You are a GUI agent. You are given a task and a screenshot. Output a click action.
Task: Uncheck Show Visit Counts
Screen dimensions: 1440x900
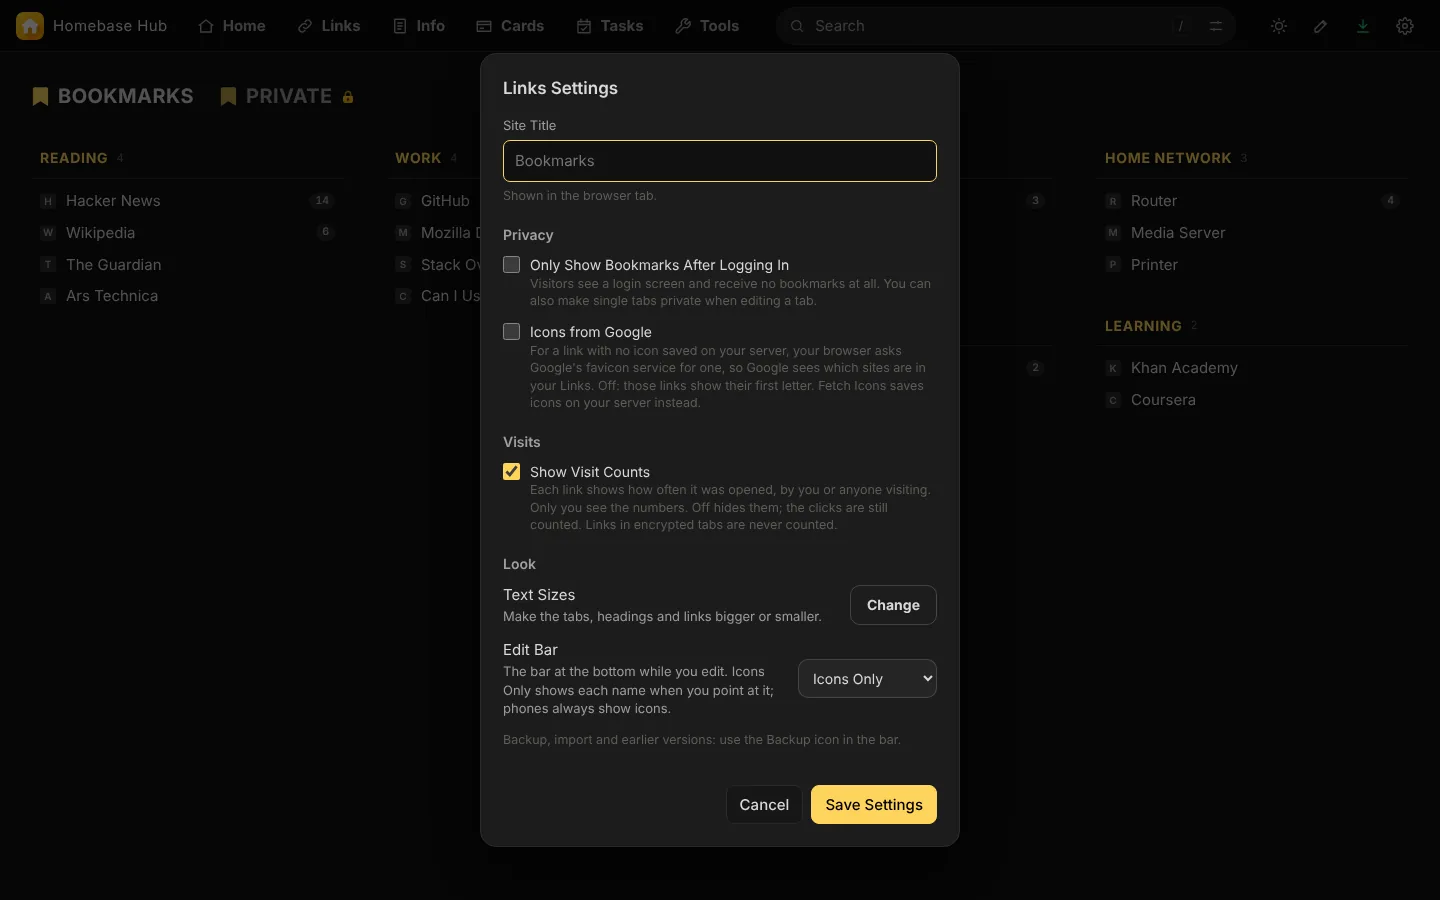click(512, 472)
